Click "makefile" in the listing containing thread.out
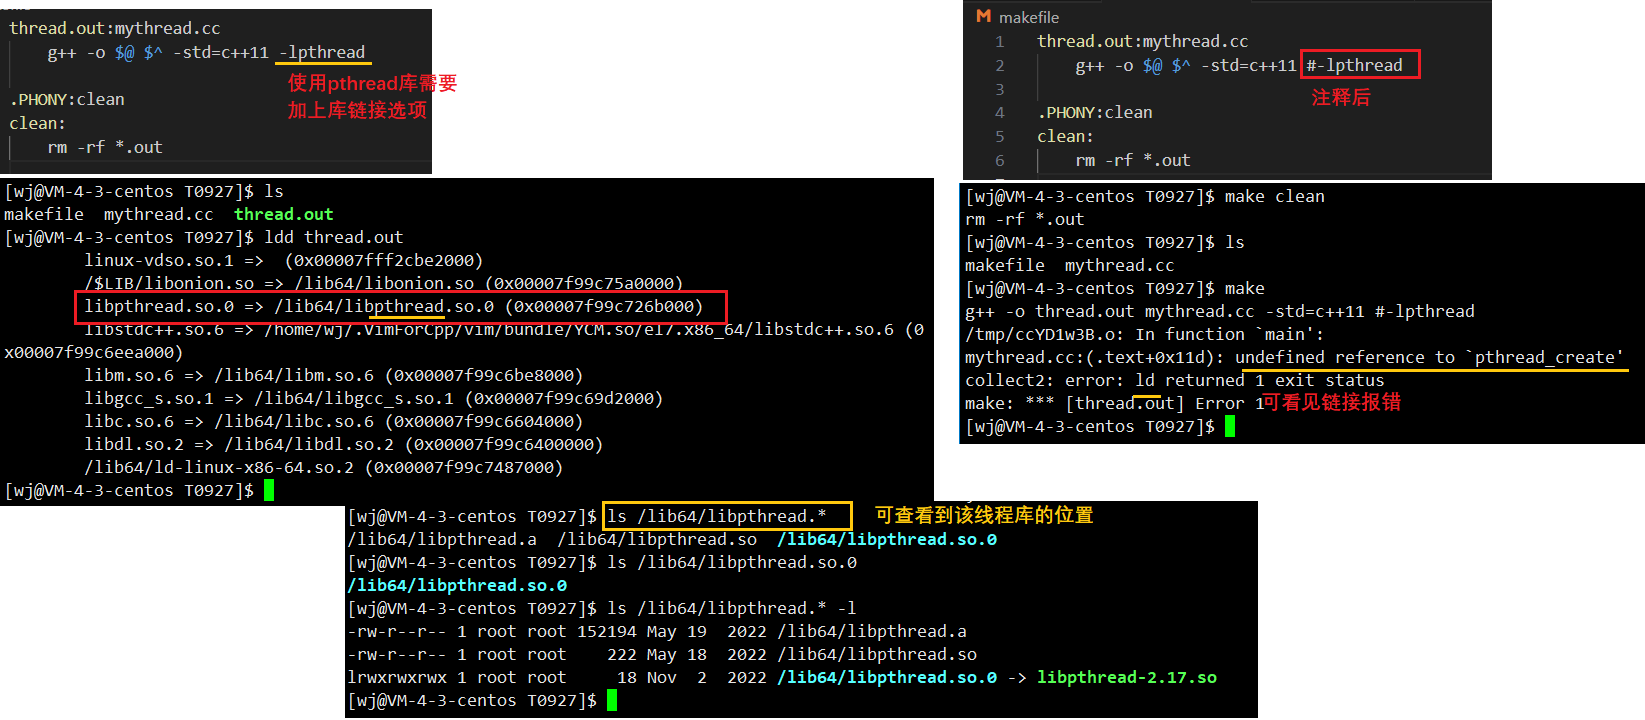The height and width of the screenshot is (720, 1645). (44, 214)
